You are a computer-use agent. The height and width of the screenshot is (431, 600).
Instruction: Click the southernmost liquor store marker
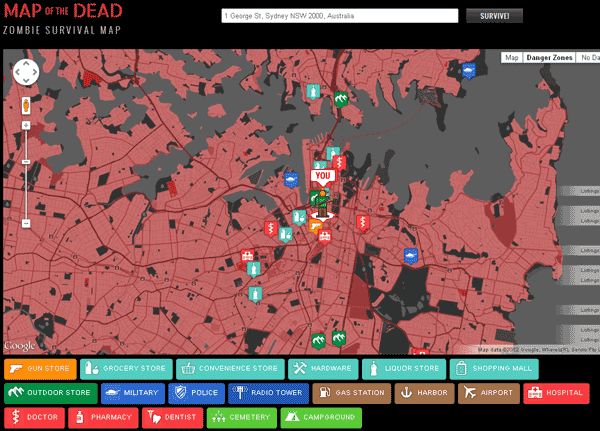(255, 294)
